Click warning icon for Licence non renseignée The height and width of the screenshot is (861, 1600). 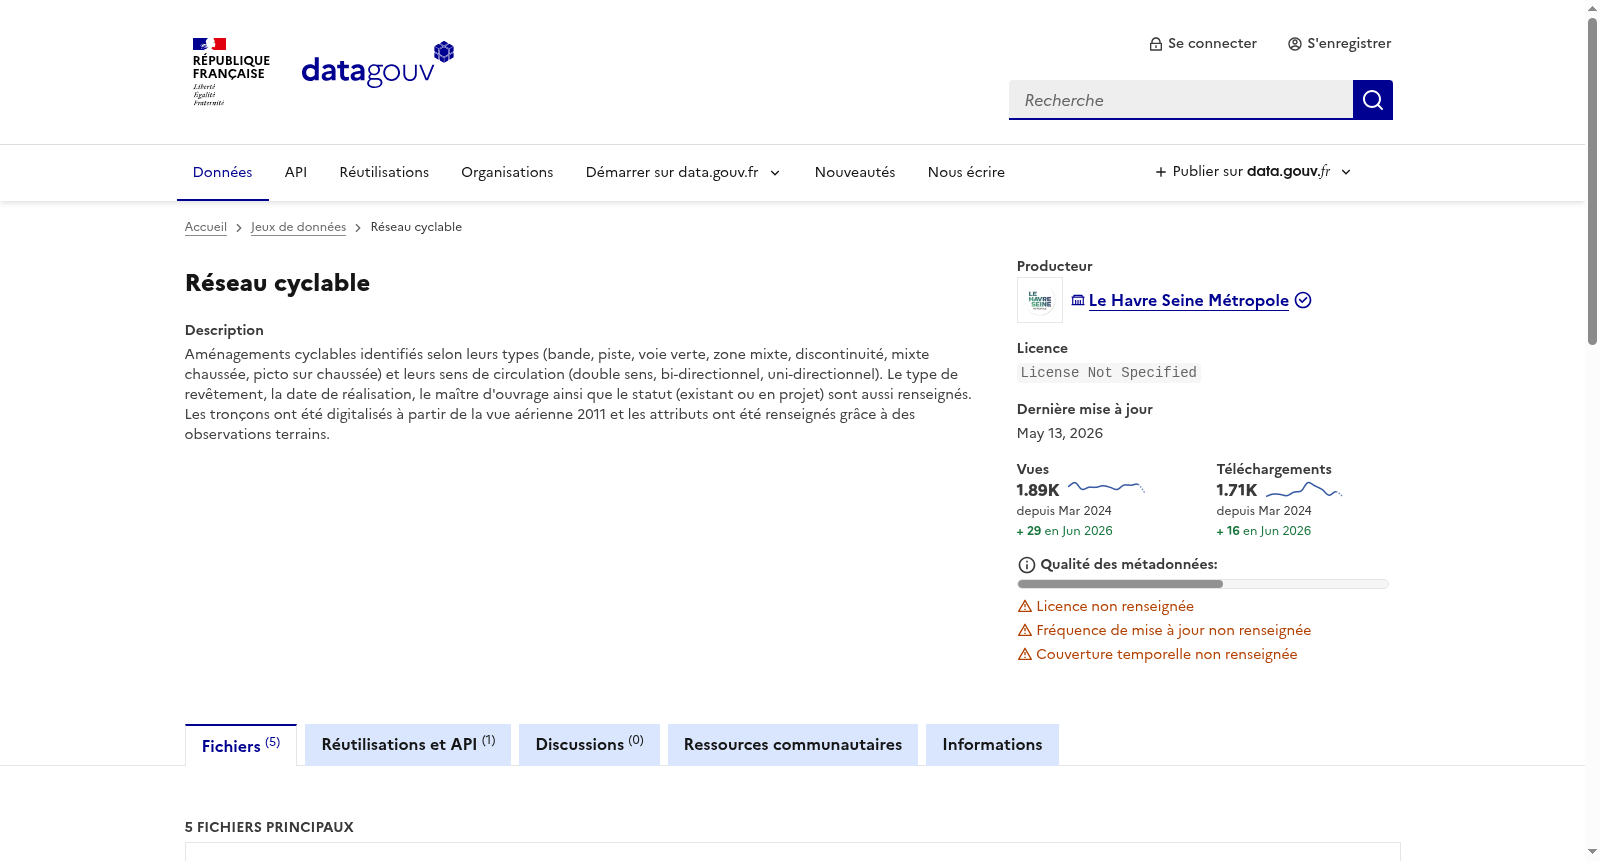pyautogui.click(x=1024, y=606)
